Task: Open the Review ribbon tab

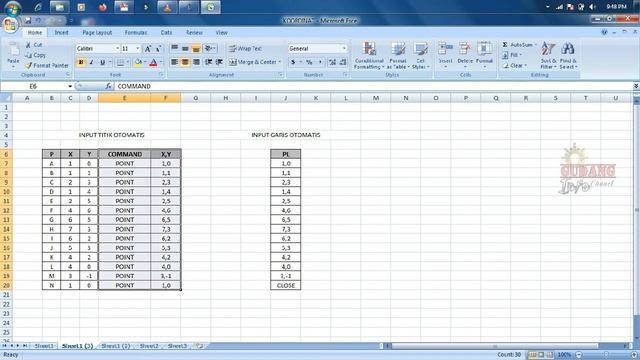Action: pyautogui.click(x=194, y=32)
